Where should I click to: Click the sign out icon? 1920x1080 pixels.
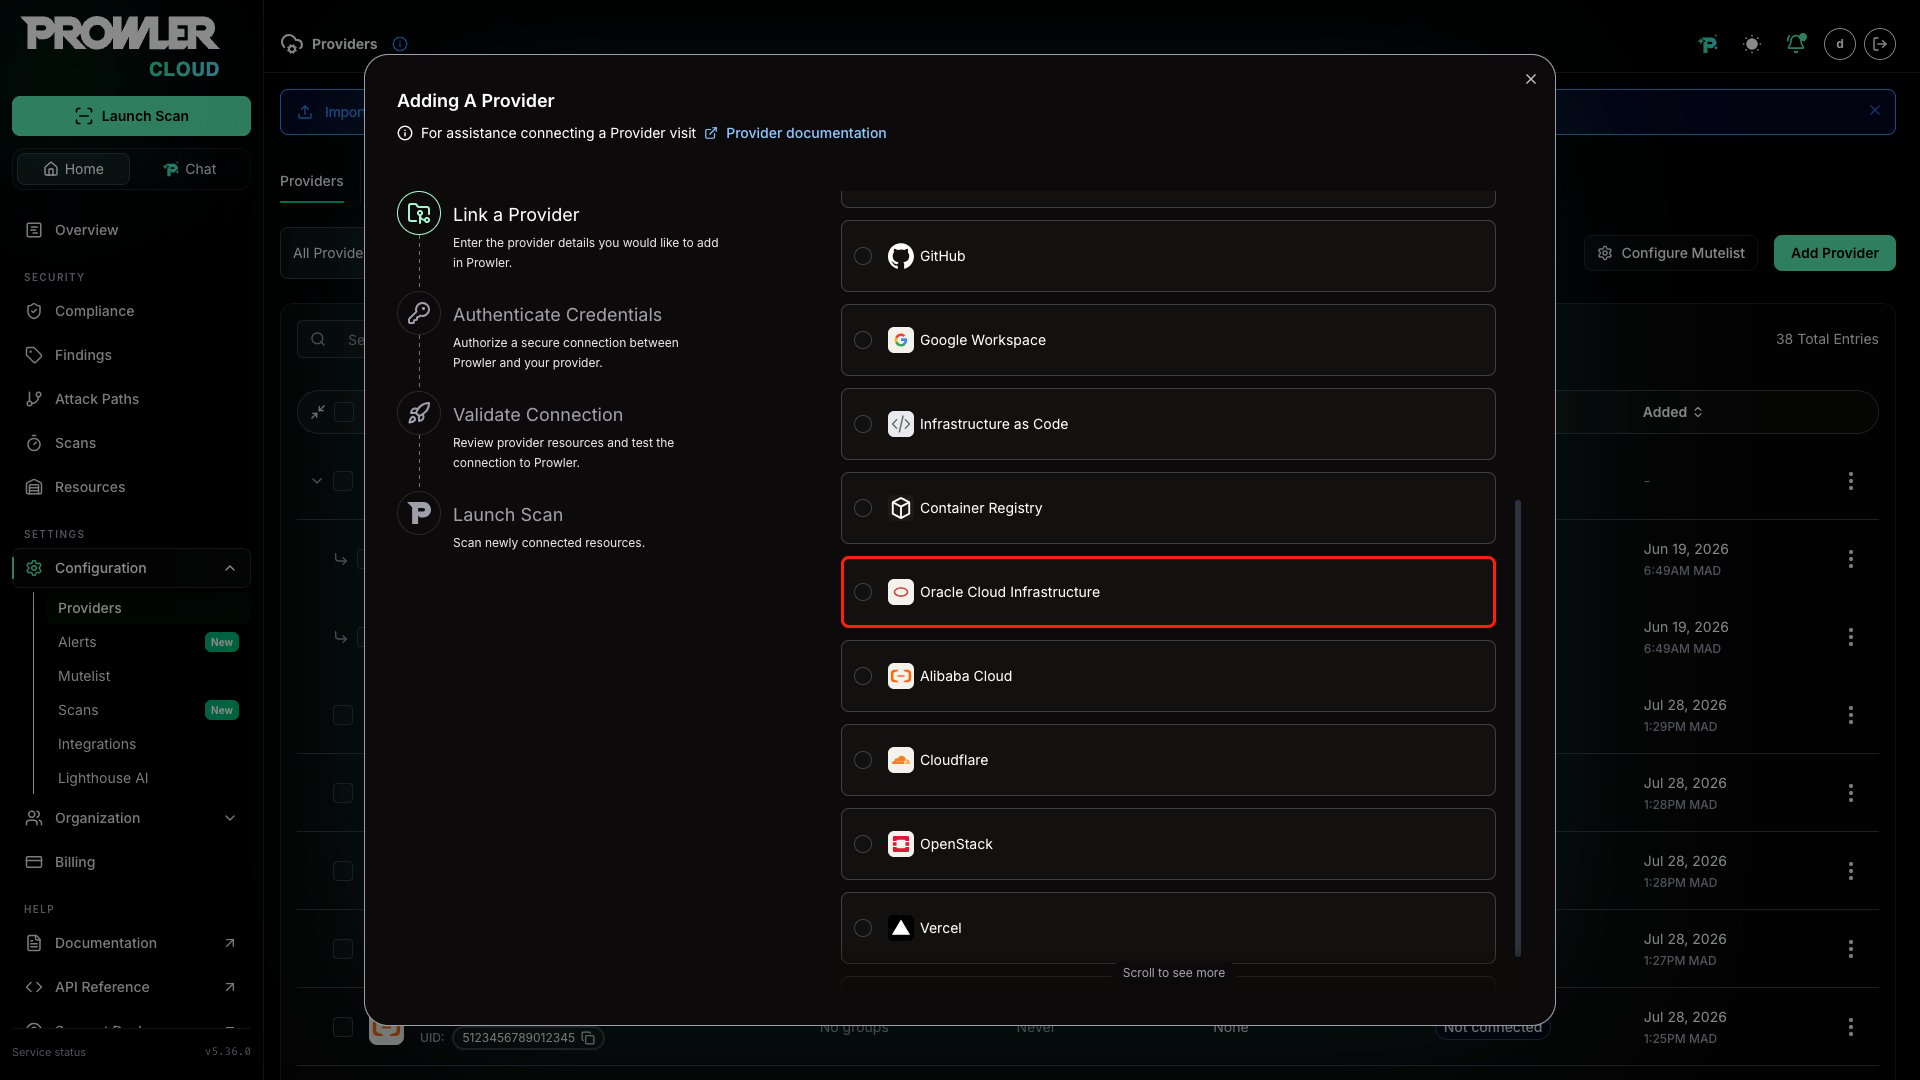(x=1880, y=44)
